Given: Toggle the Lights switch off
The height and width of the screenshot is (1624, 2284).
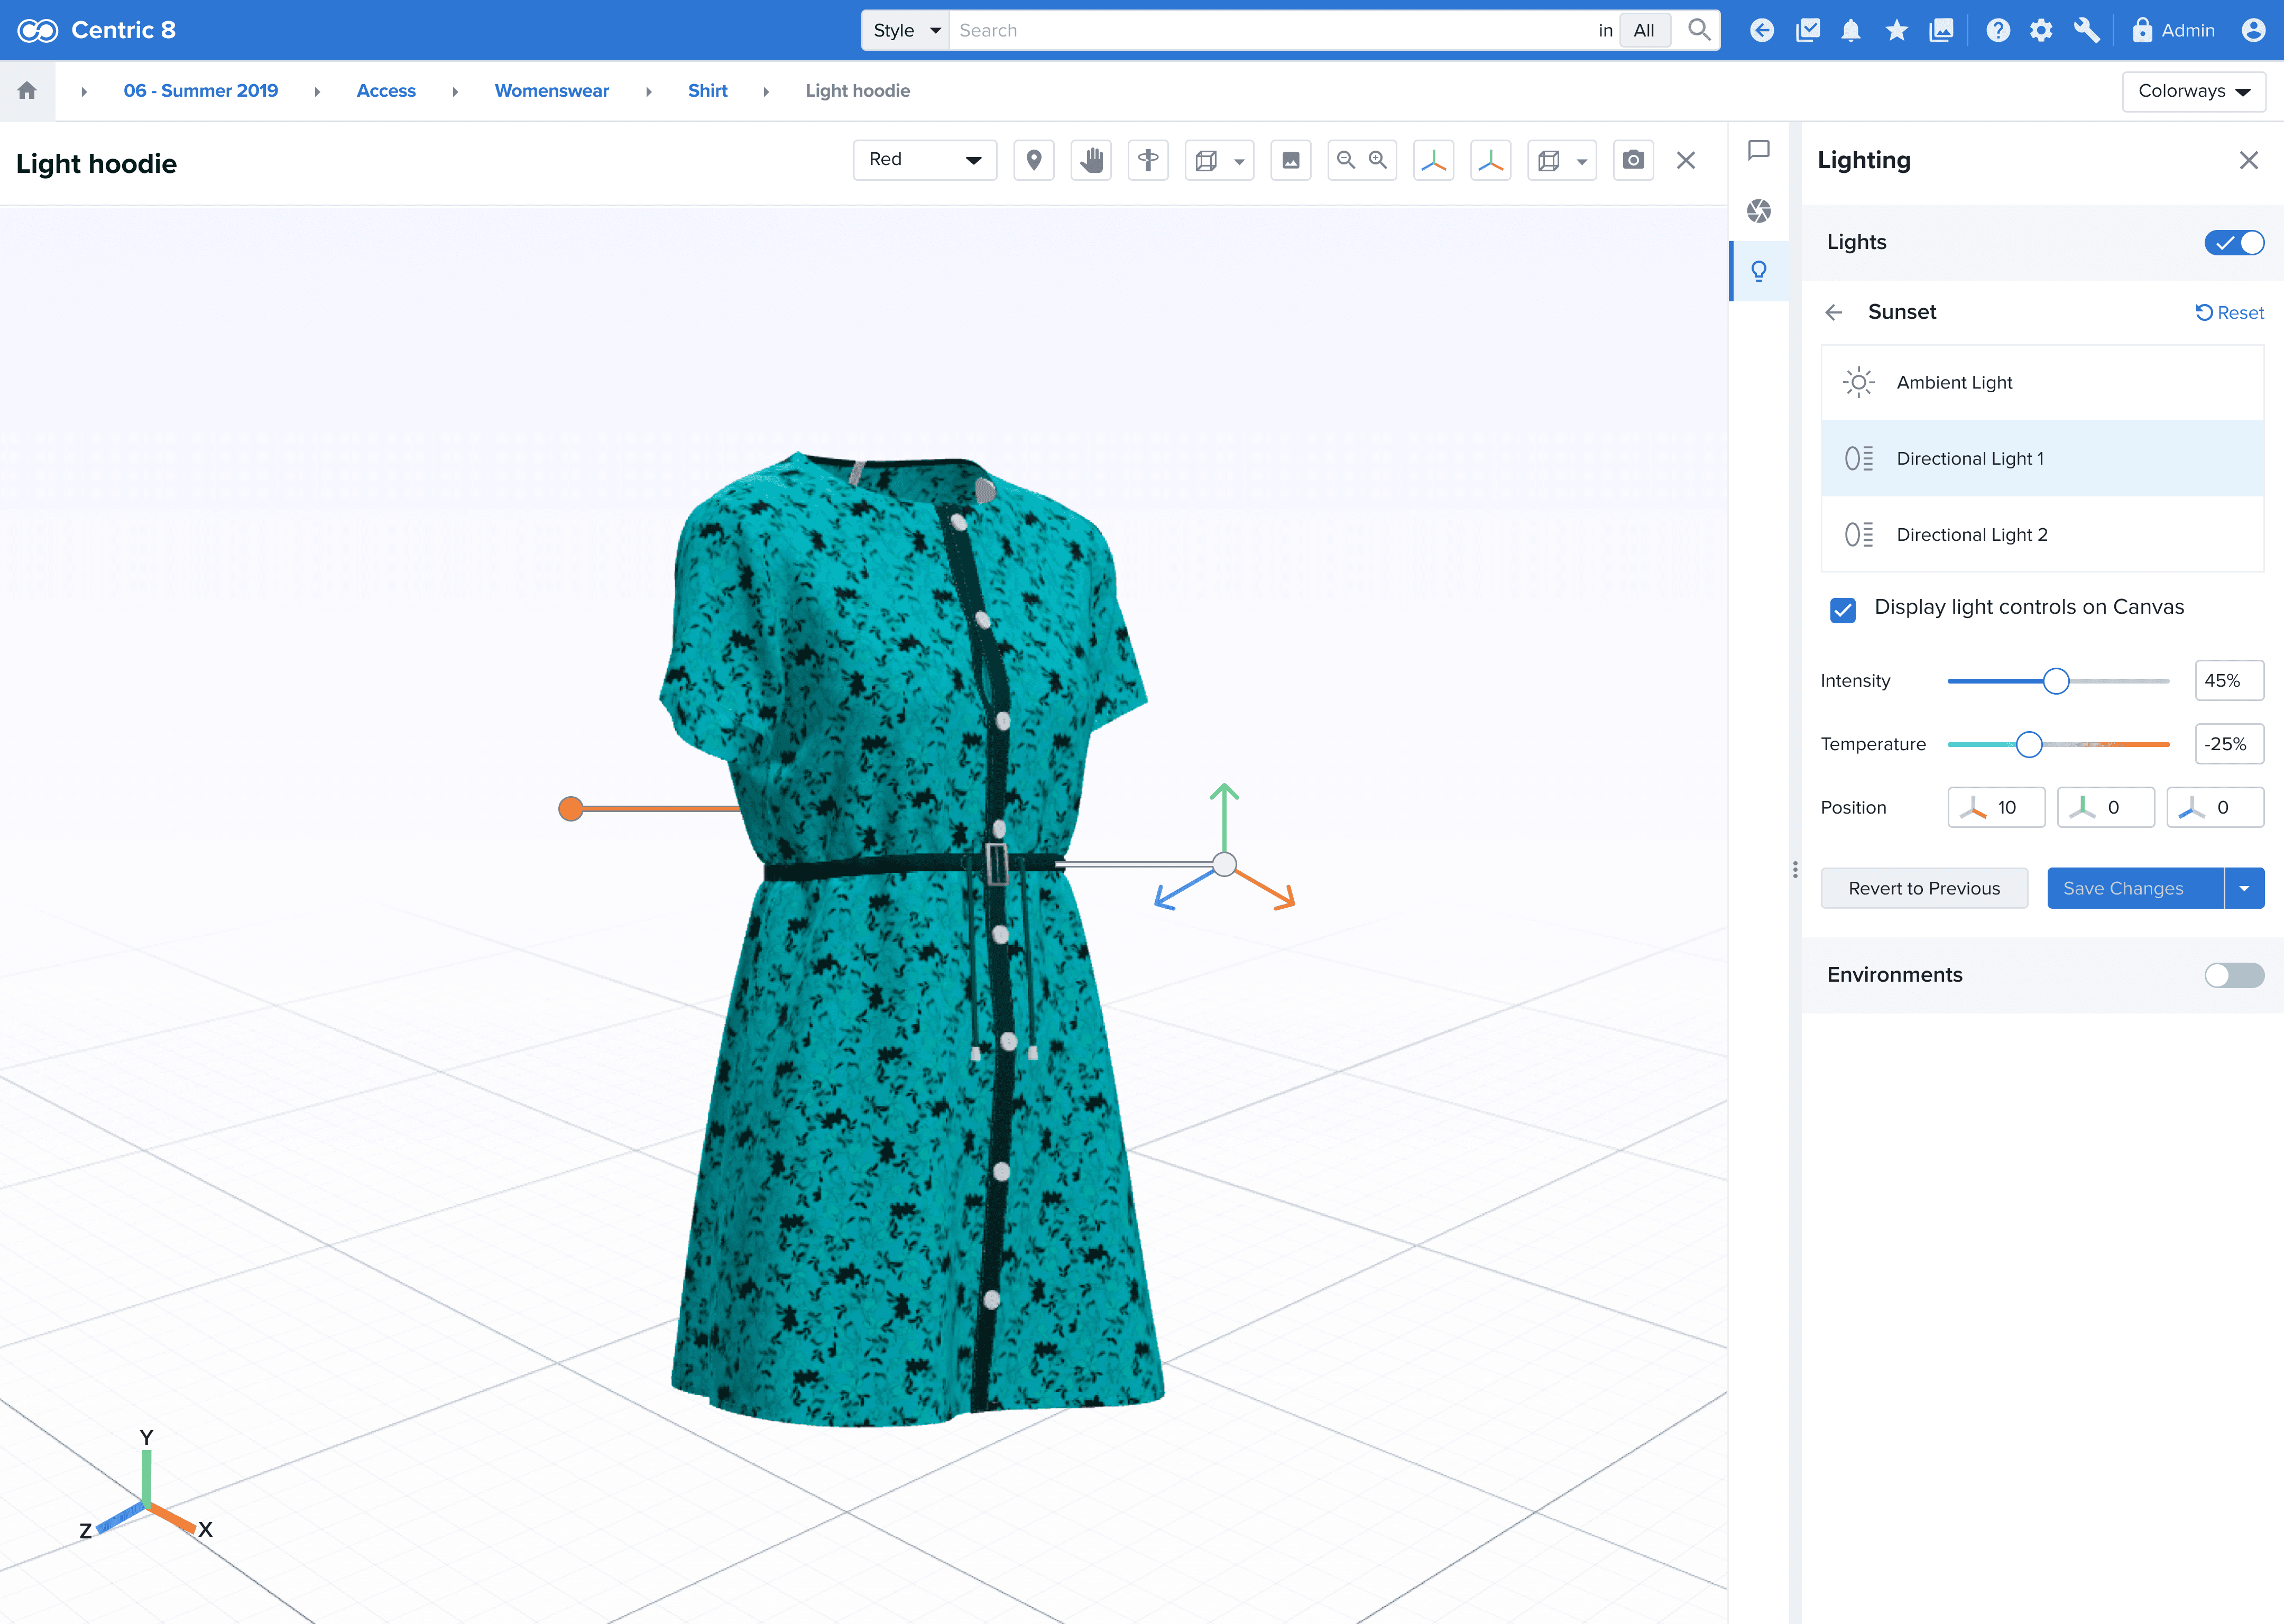Looking at the screenshot, I should click(x=2233, y=243).
